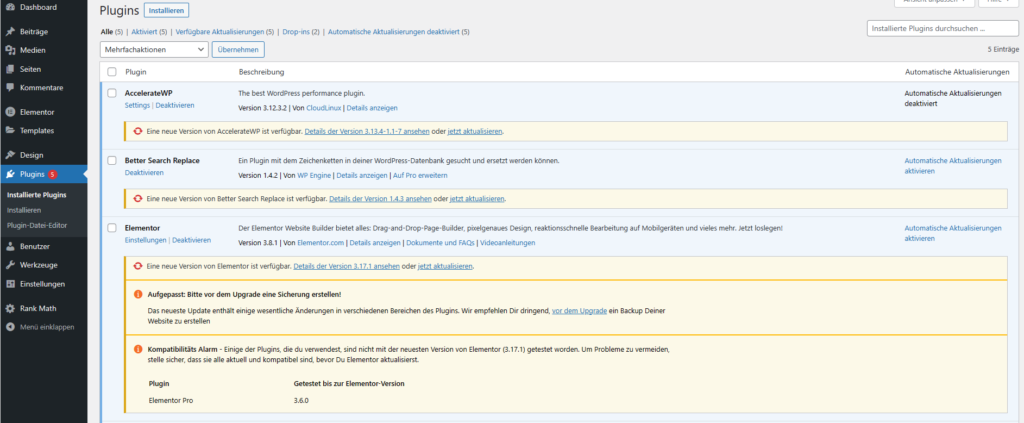Click the Templates folder icon

point(10,131)
